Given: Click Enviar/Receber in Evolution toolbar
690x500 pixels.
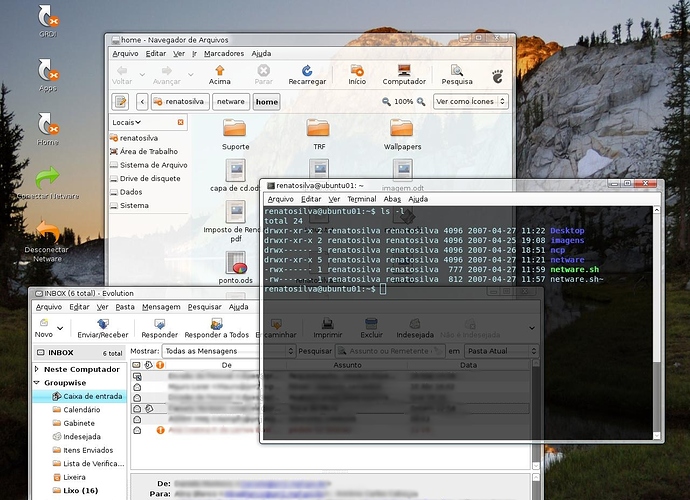Looking at the screenshot, I should (x=103, y=329).
